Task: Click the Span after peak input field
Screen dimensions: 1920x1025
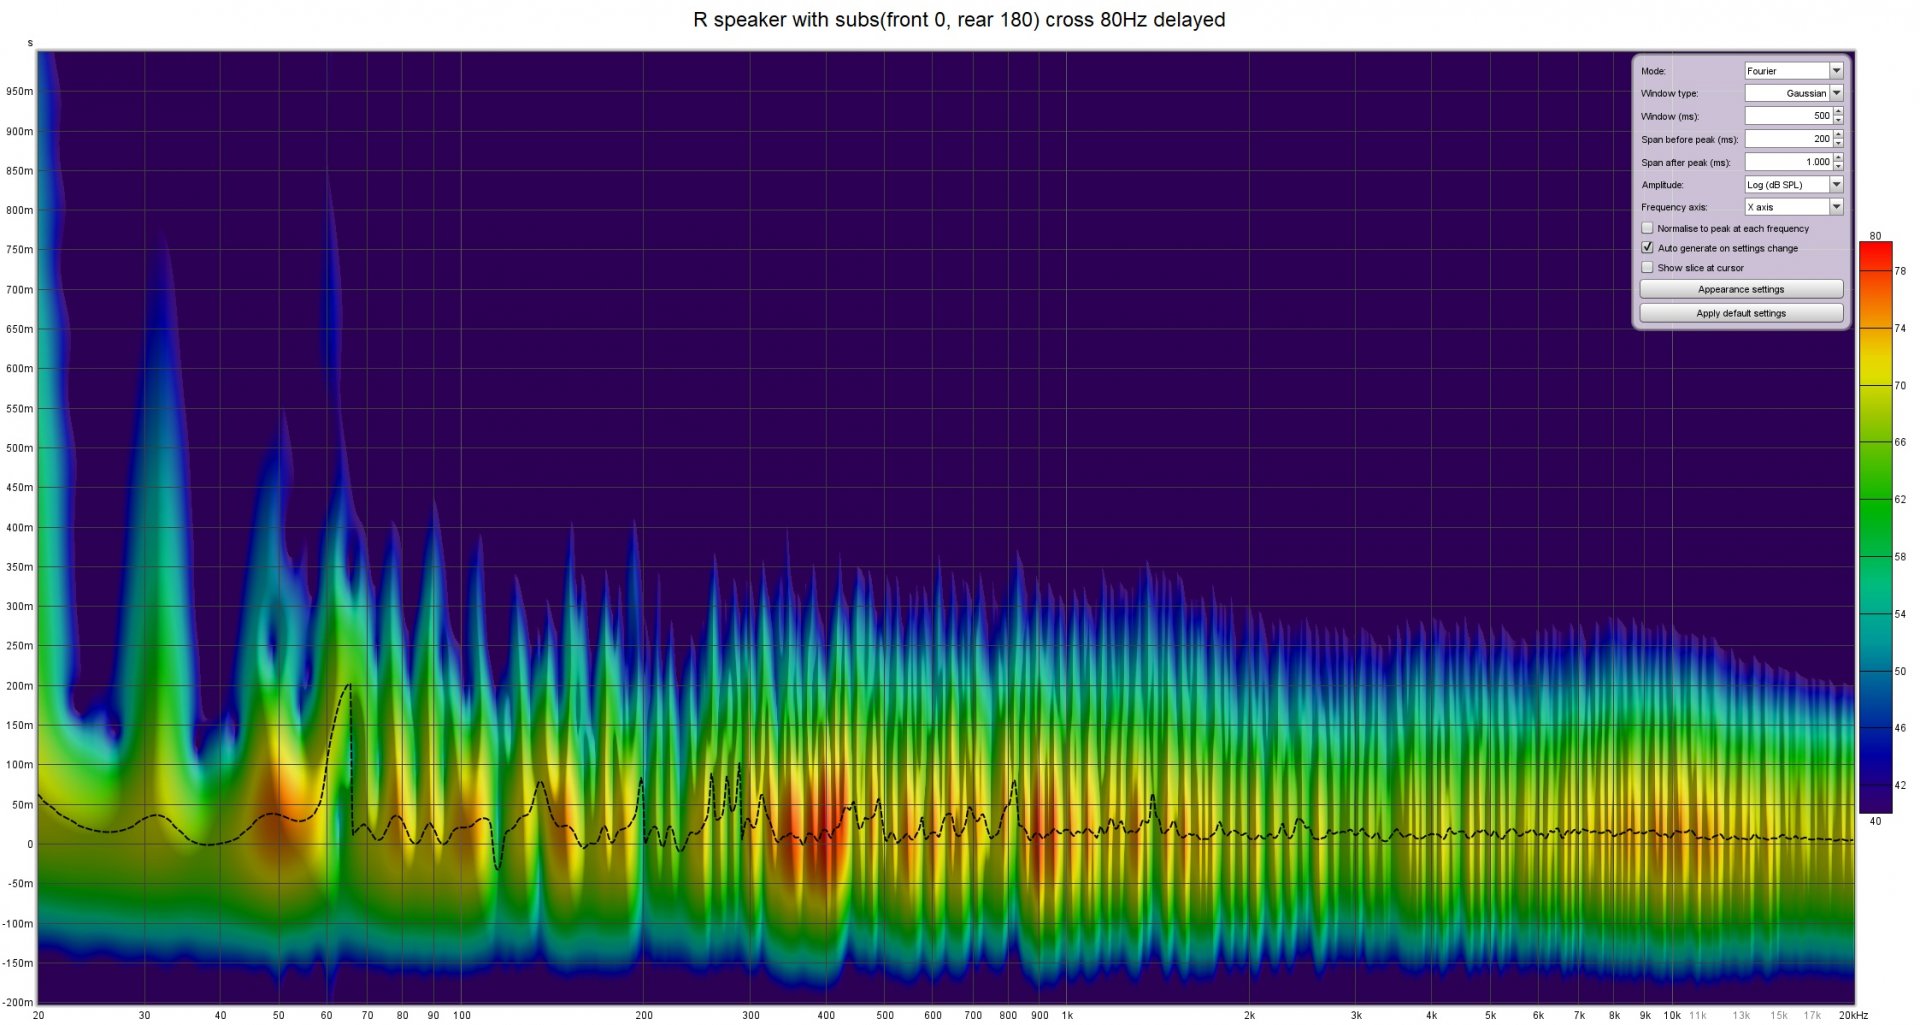Action: tap(1788, 162)
